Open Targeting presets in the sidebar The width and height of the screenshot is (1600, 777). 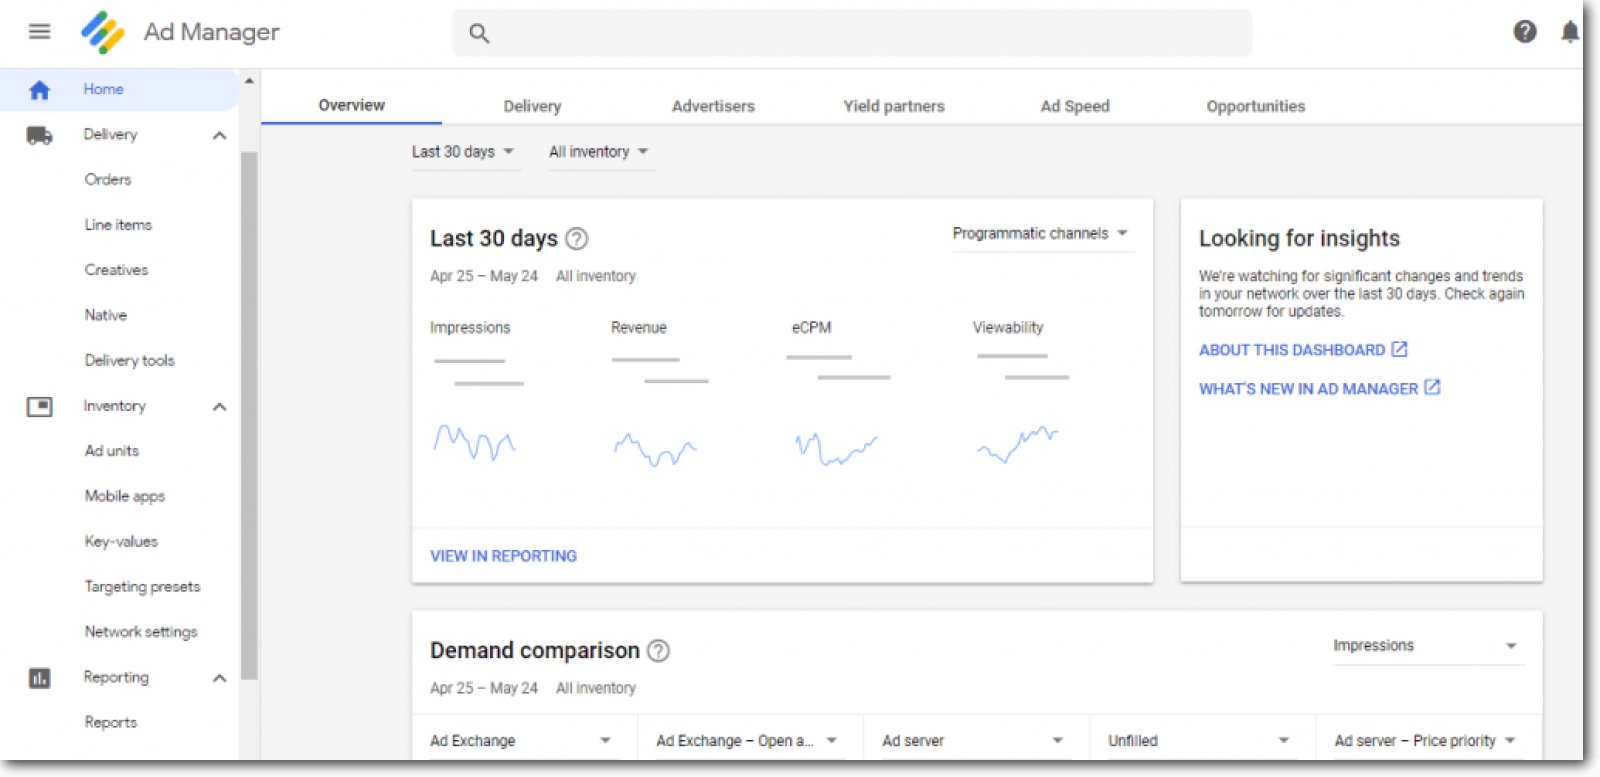point(142,587)
